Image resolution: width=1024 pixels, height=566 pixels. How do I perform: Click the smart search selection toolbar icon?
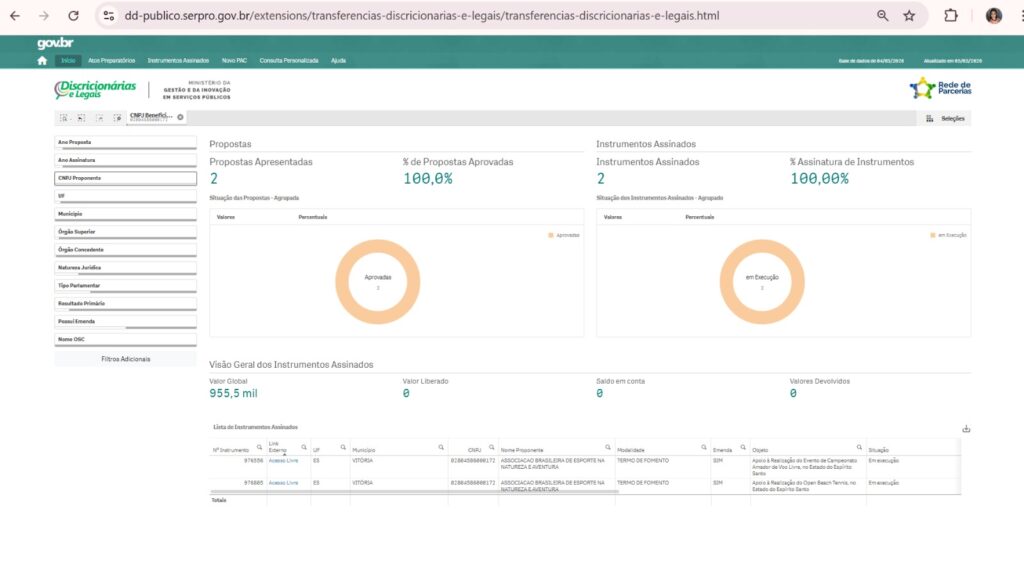pyautogui.click(x=63, y=118)
